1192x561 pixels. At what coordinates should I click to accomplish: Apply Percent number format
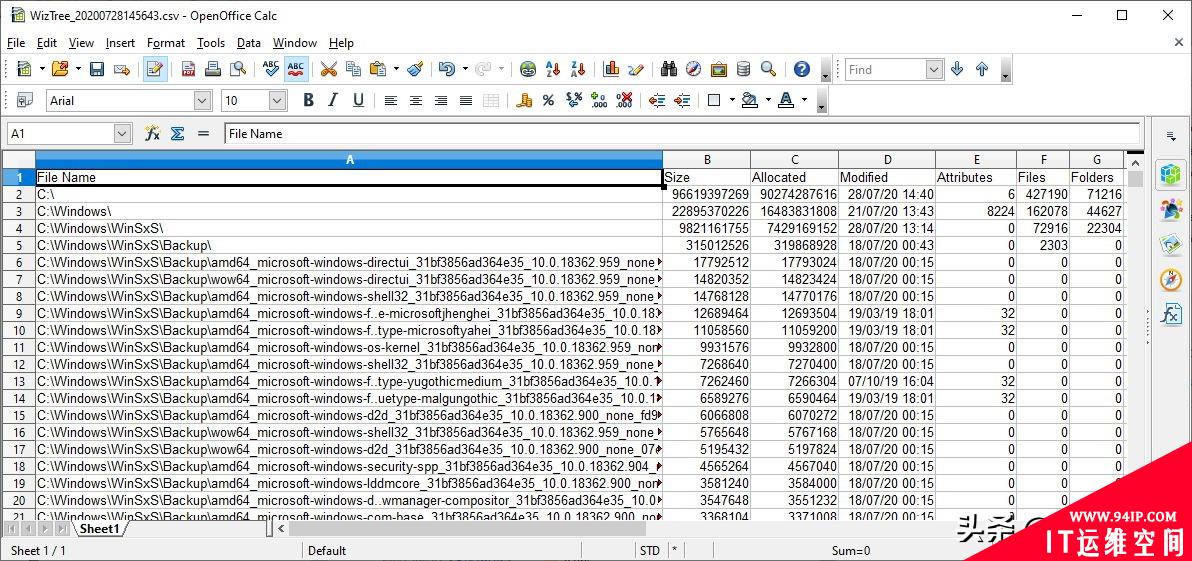point(548,100)
